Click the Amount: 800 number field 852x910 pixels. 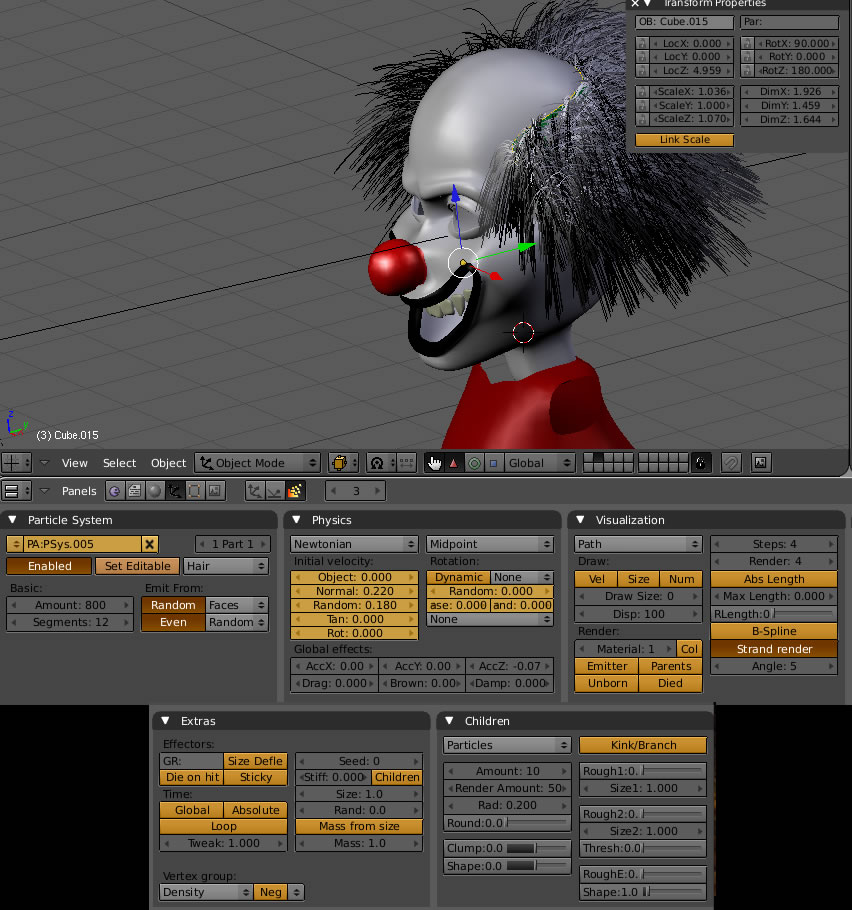click(x=70, y=605)
